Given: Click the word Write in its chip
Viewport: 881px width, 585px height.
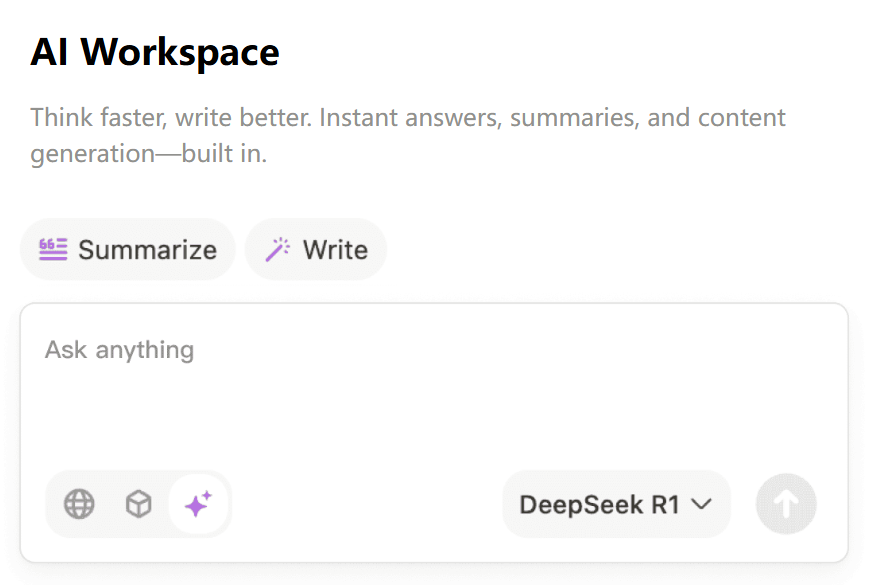Looking at the screenshot, I should tap(335, 249).
